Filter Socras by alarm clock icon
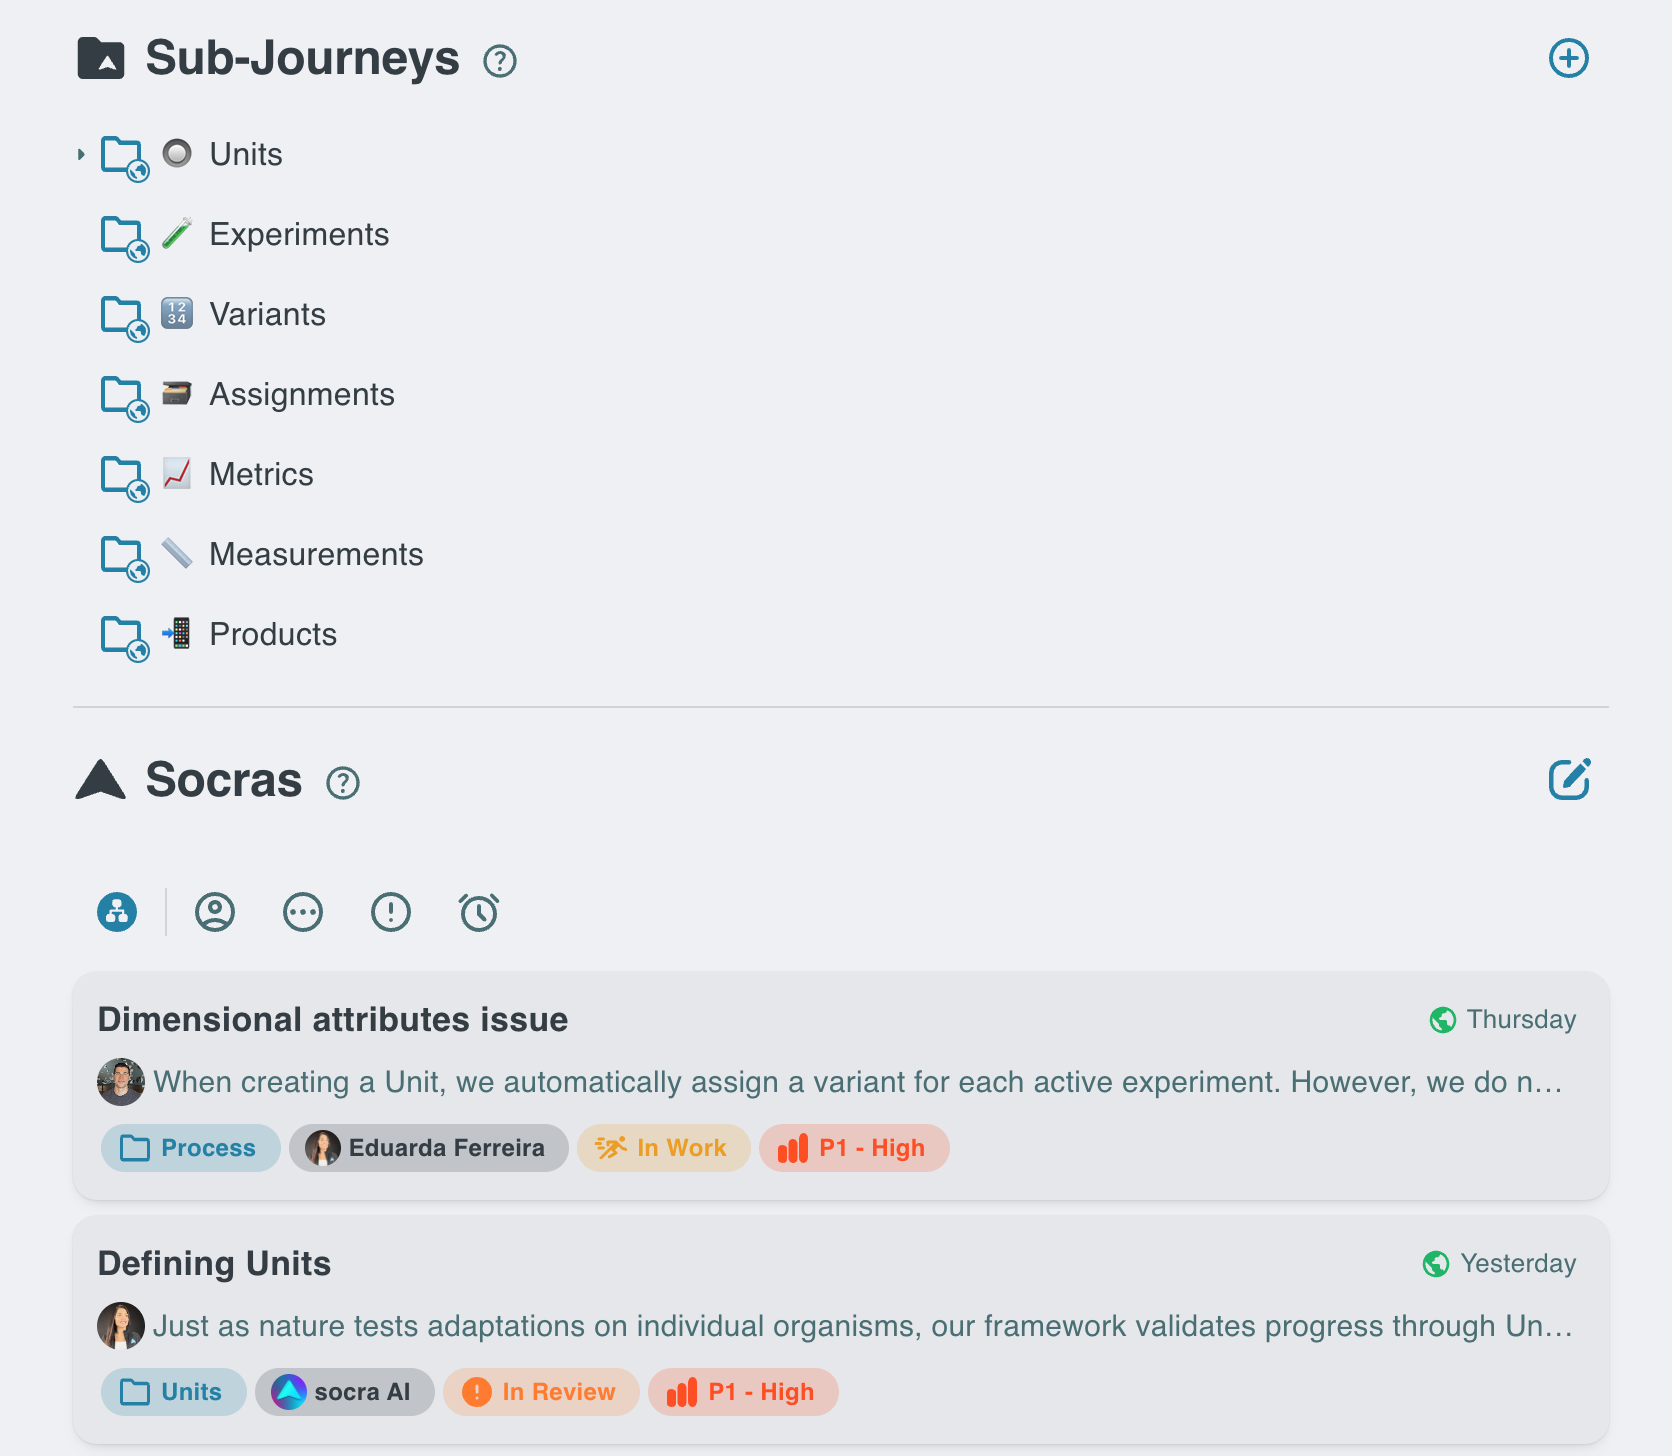 479,912
